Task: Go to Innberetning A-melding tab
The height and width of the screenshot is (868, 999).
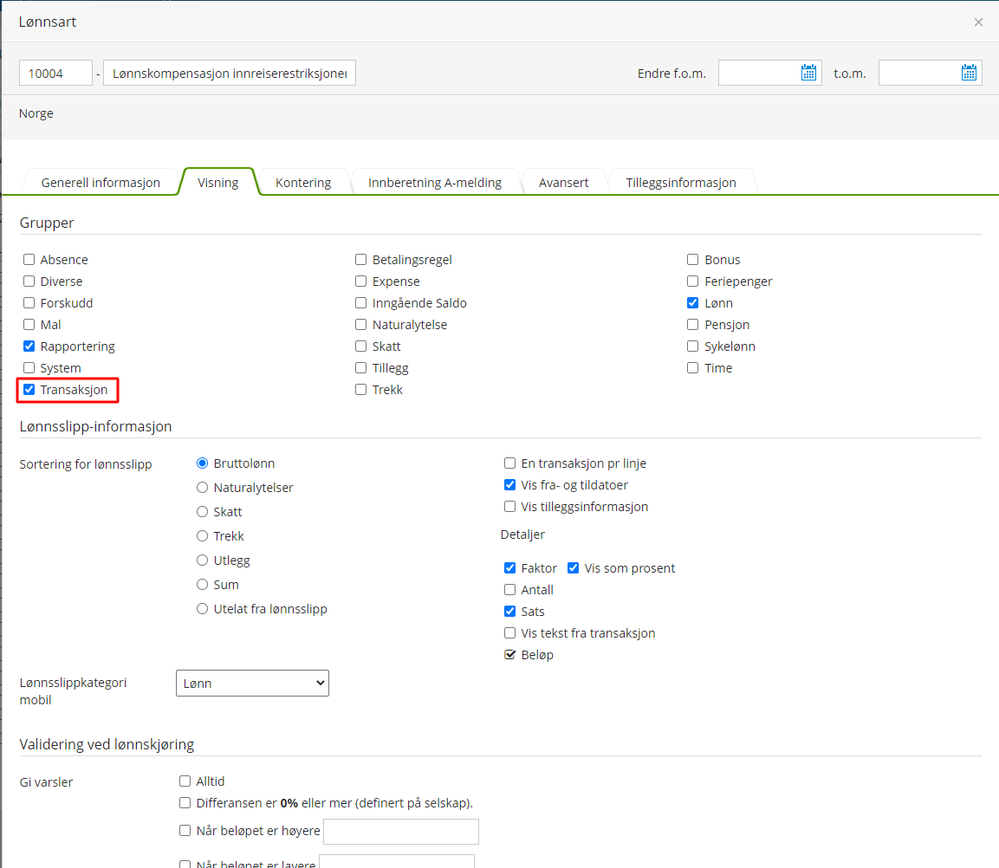Action: (x=435, y=182)
